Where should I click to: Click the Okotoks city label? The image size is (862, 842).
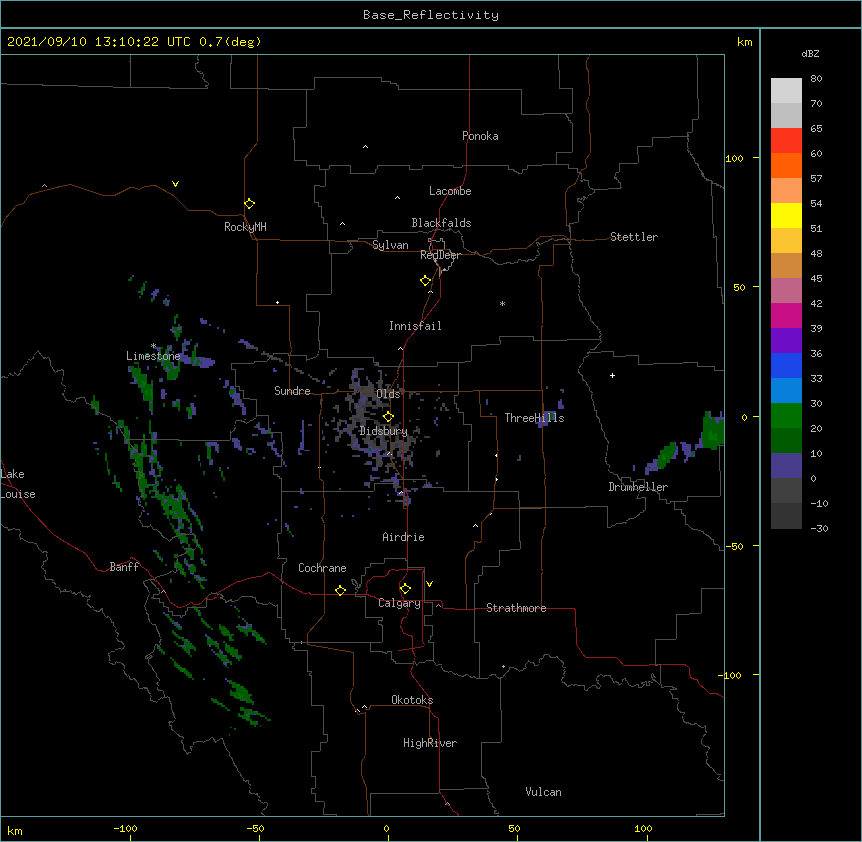point(412,700)
